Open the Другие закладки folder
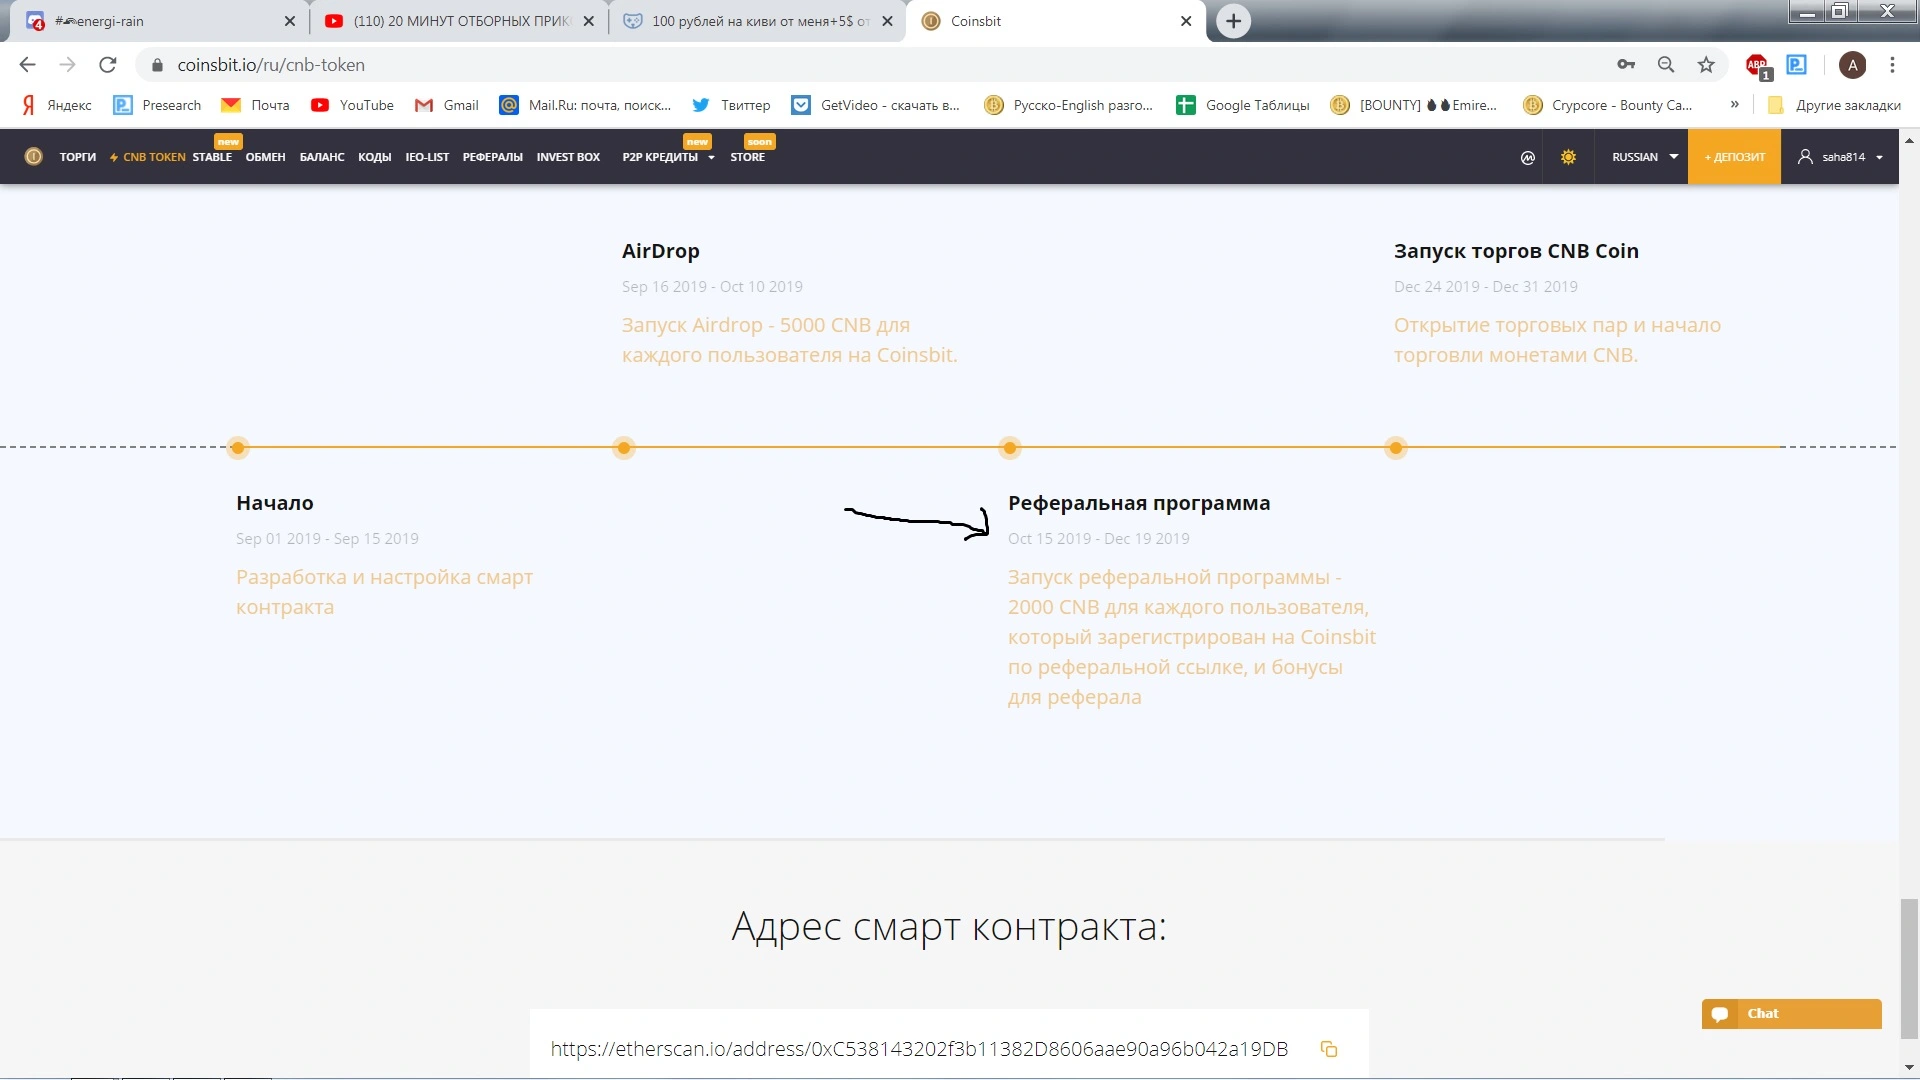Screen dimensions: 1920x1080 tap(1834, 105)
